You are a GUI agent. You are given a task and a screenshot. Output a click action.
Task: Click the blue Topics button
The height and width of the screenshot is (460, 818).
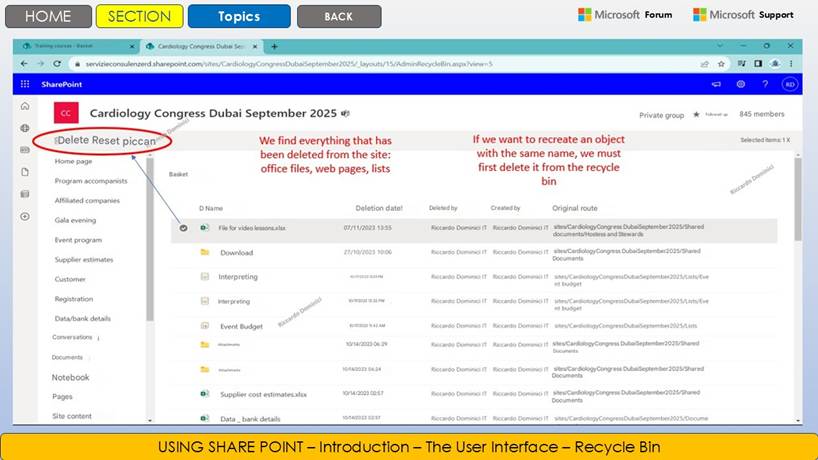[x=239, y=16]
